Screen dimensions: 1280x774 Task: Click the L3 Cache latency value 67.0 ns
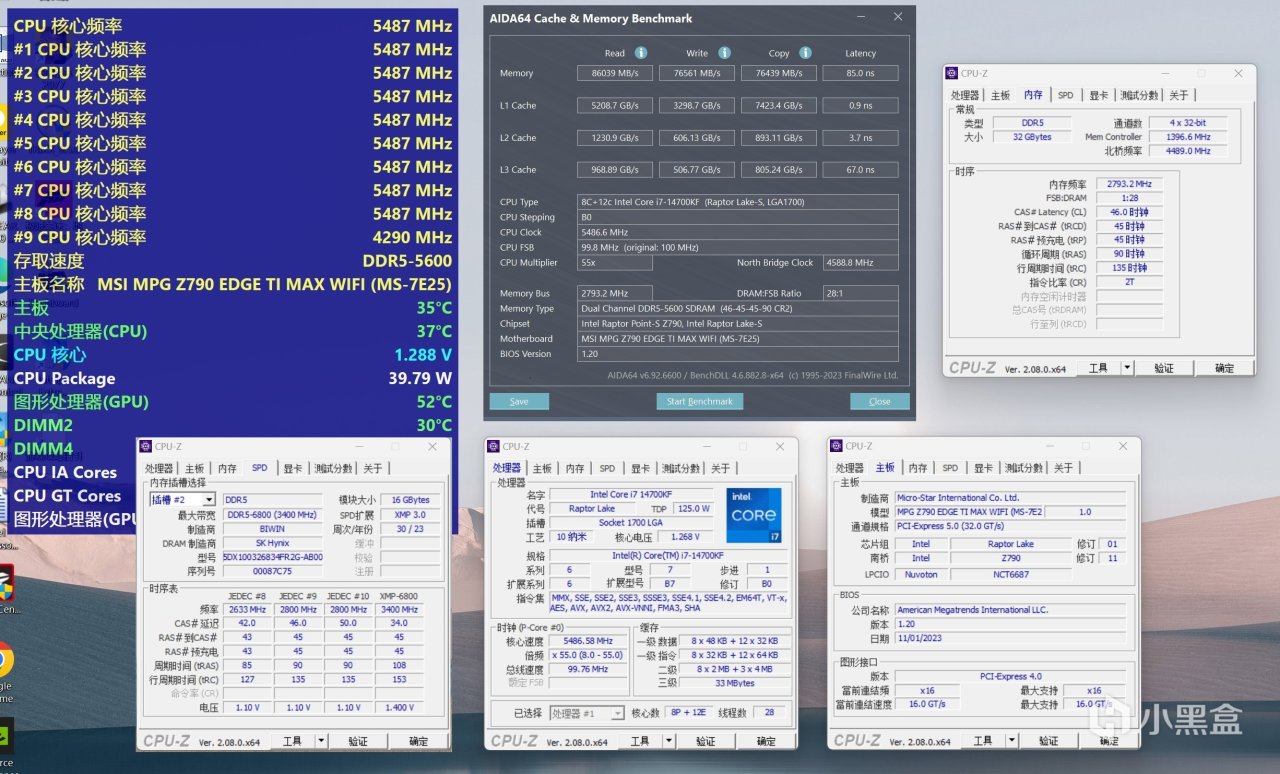point(860,170)
